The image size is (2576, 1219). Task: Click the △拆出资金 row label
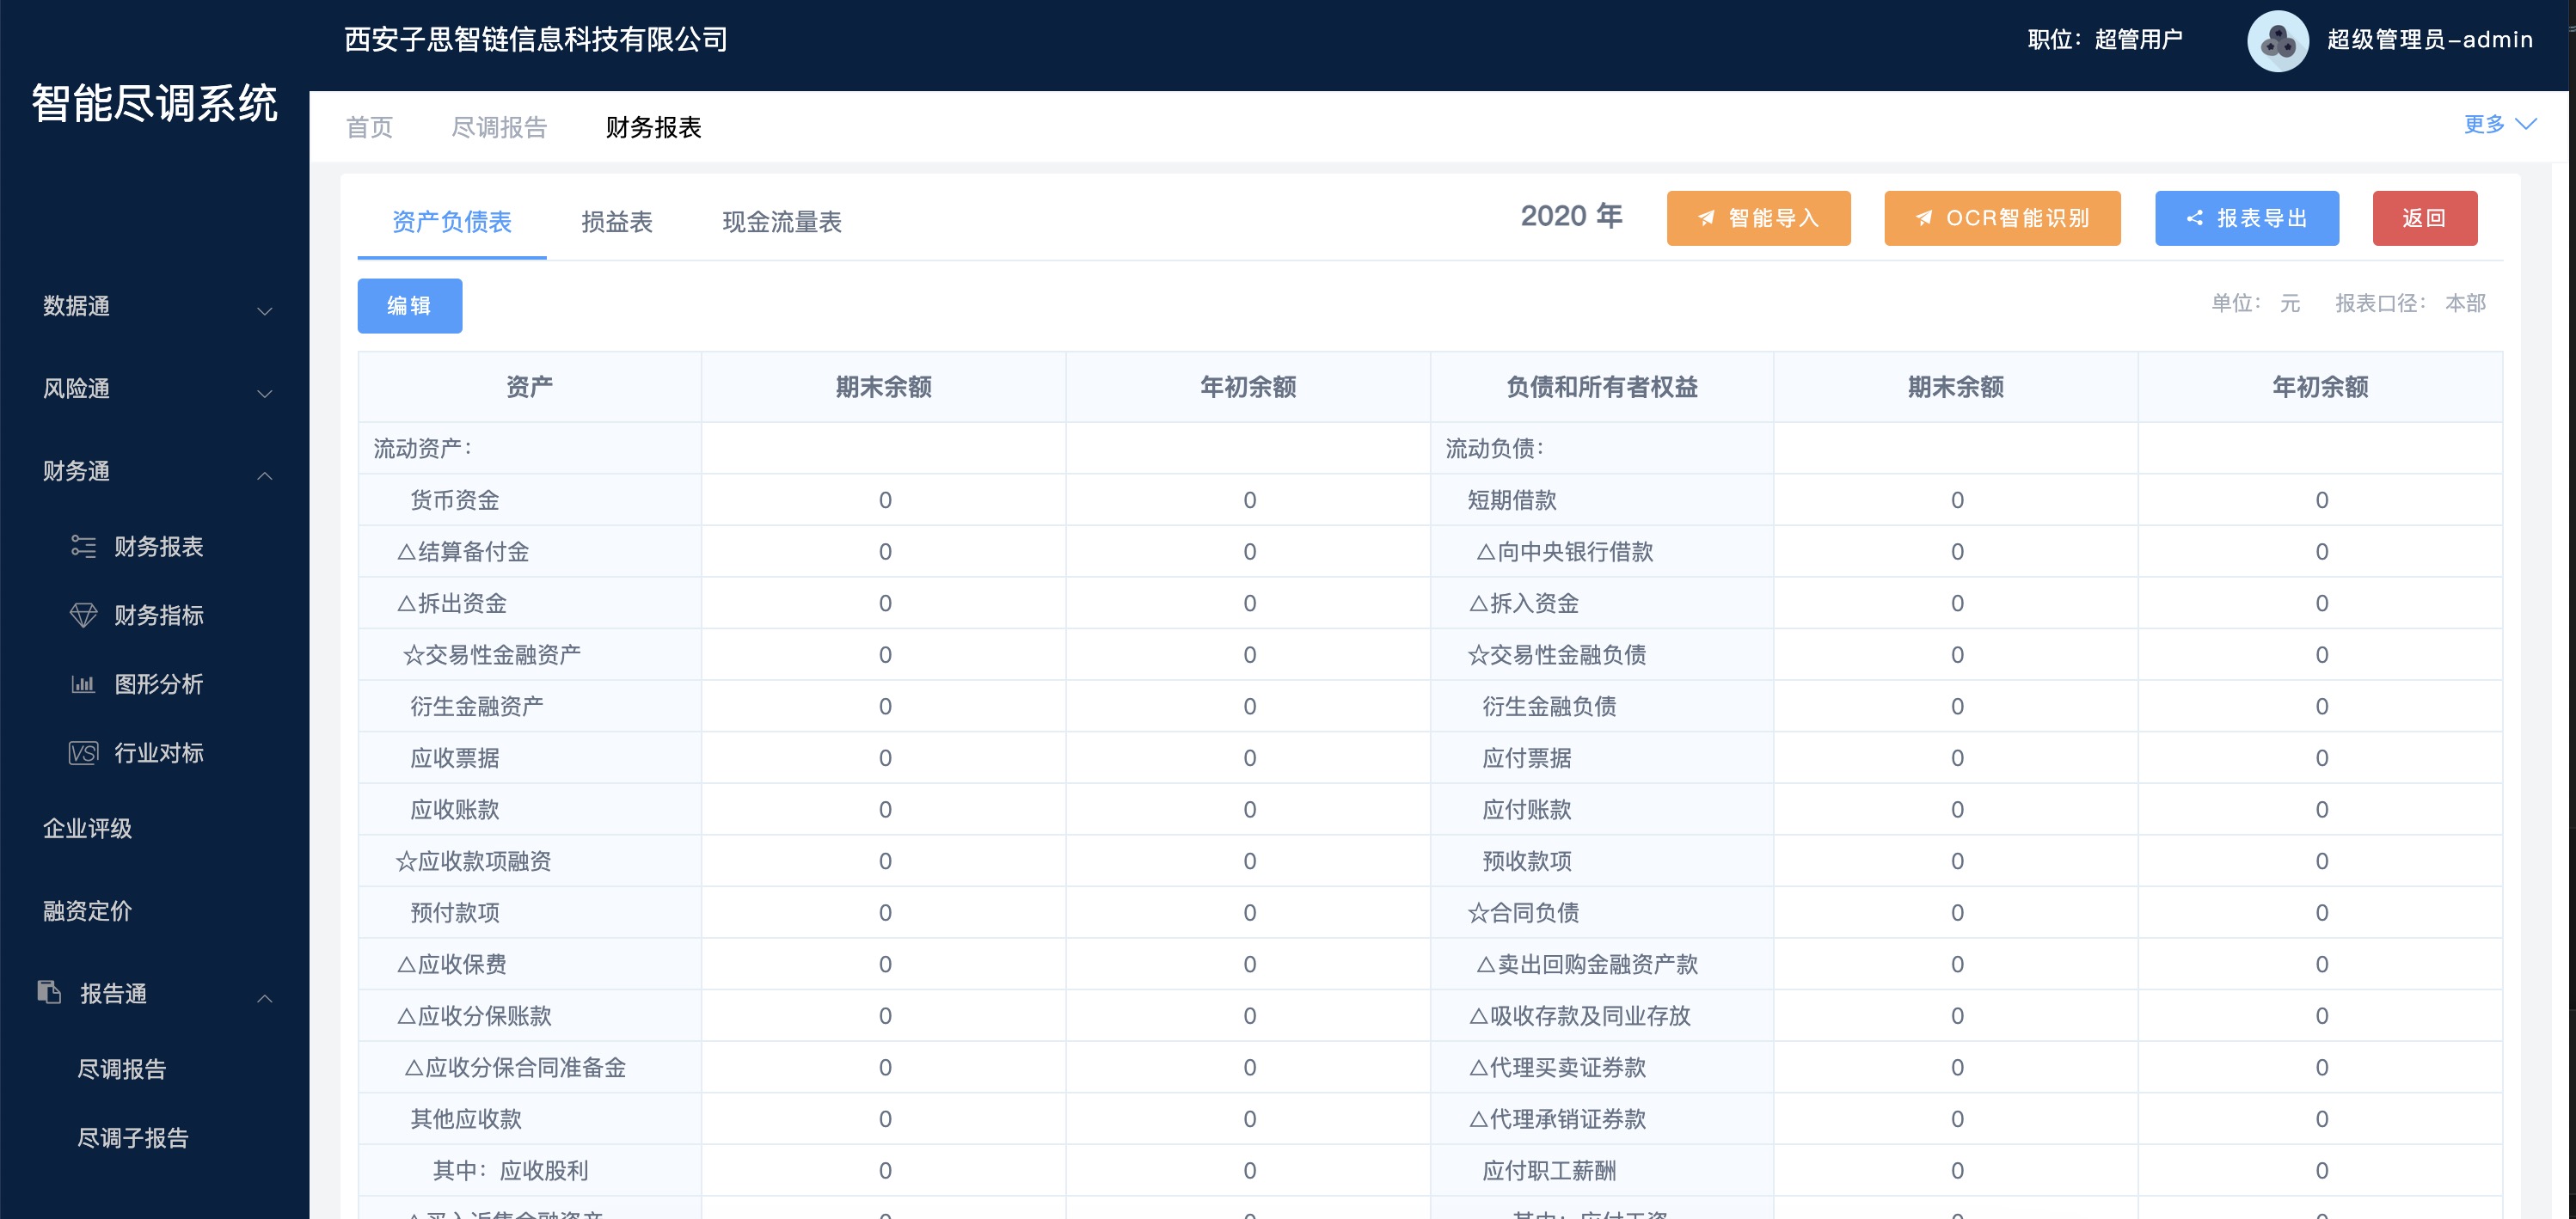(452, 603)
